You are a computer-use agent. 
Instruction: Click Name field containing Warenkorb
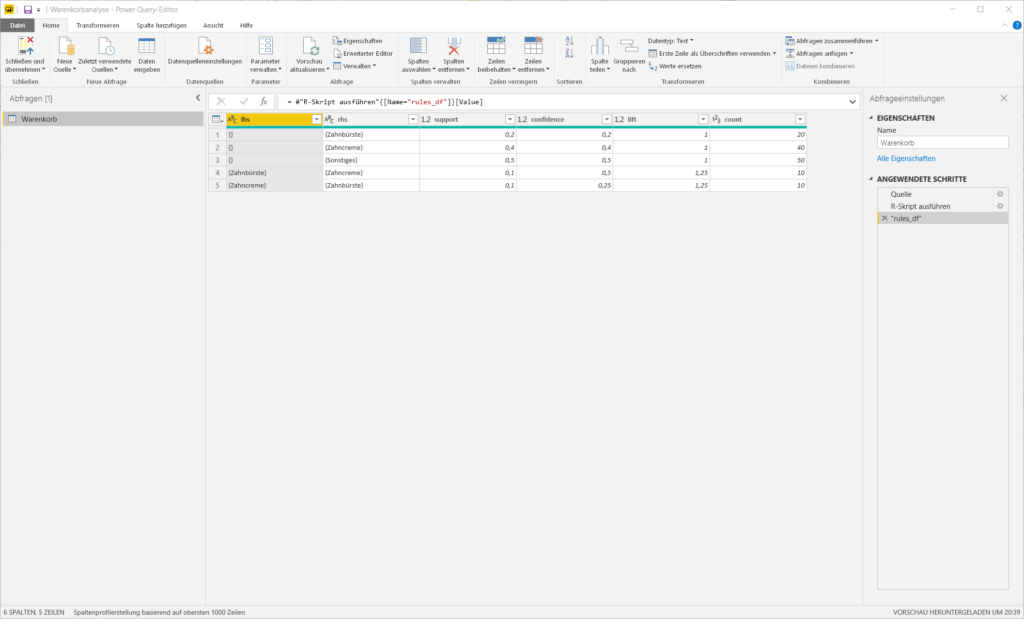pyautogui.click(x=942, y=142)
